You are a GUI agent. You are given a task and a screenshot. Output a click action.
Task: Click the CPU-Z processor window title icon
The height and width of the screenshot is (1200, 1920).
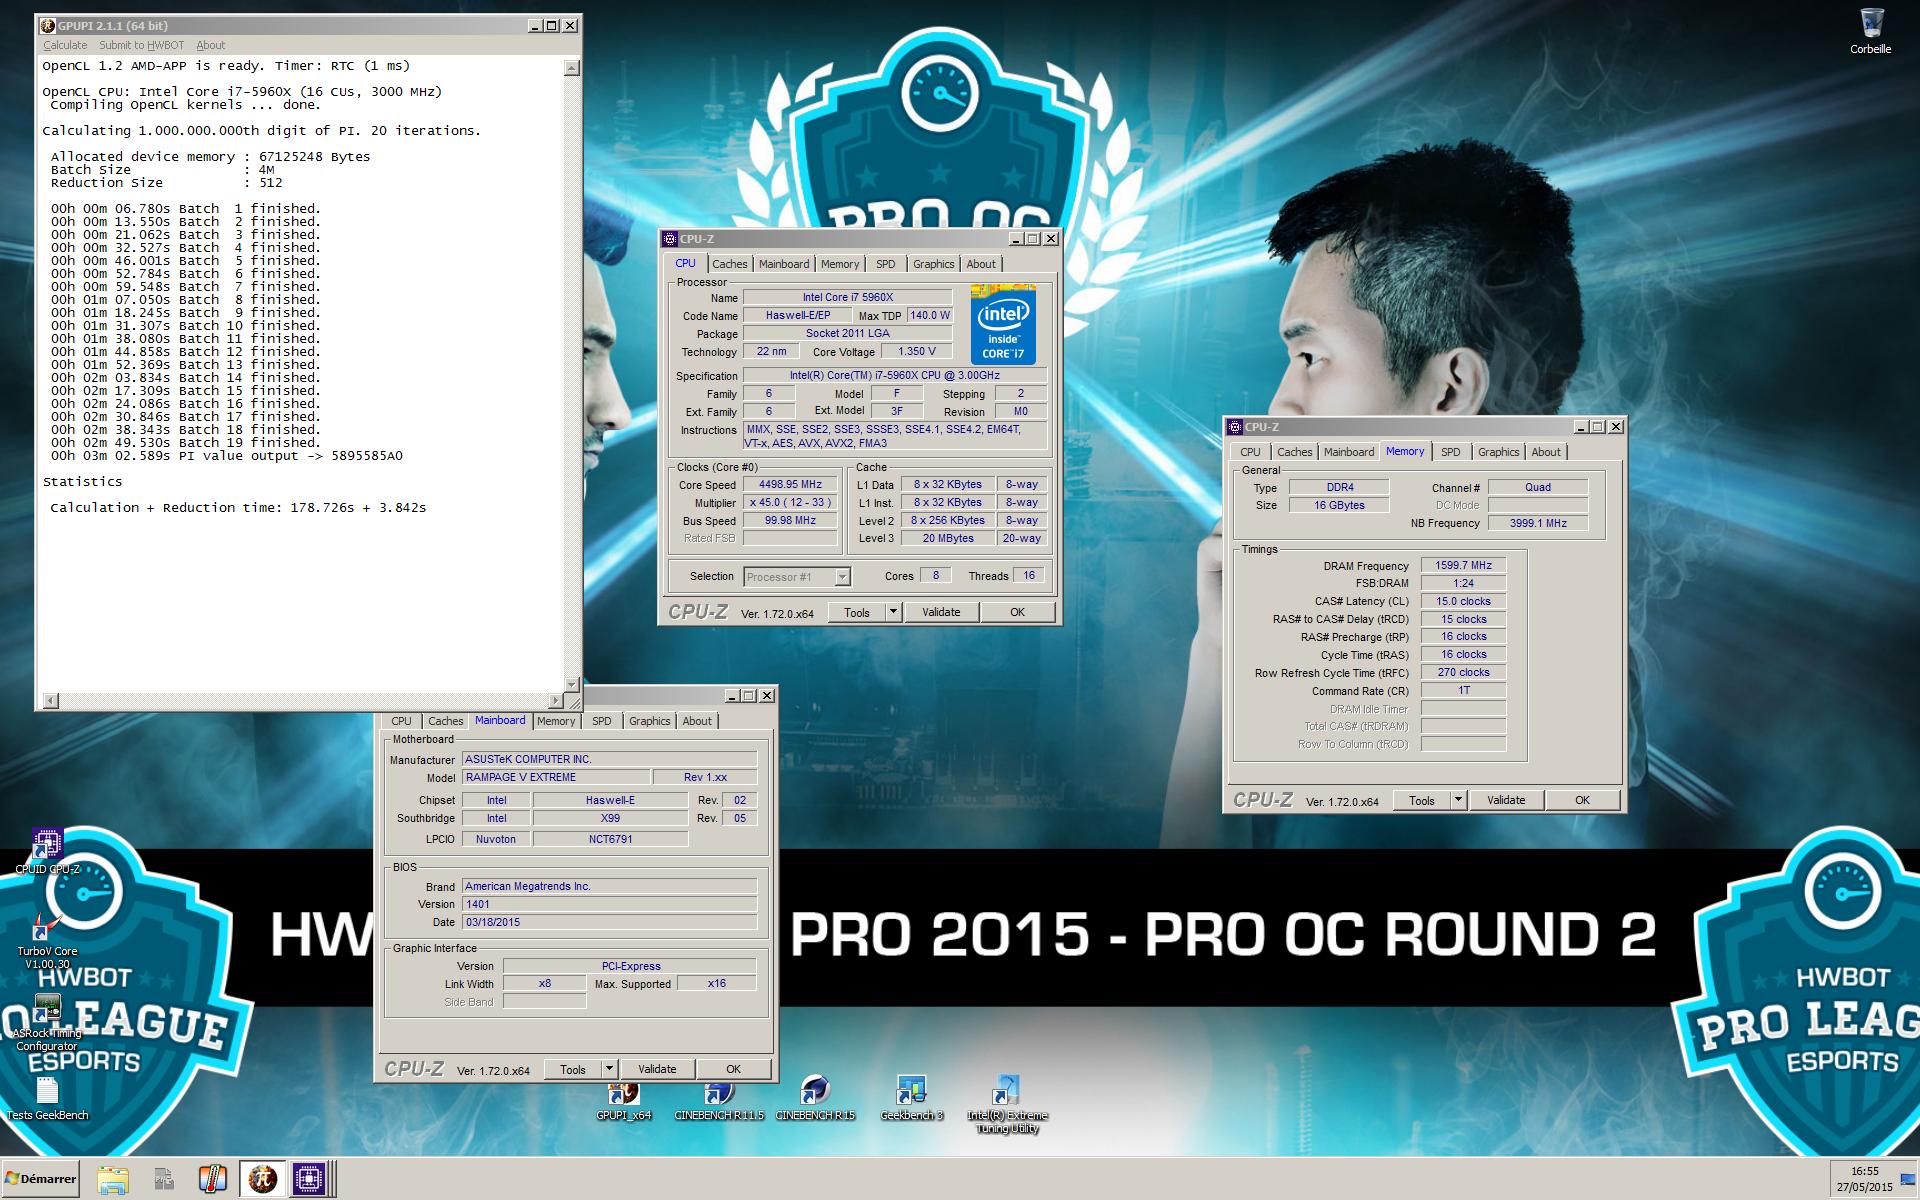tap(670, 239)
